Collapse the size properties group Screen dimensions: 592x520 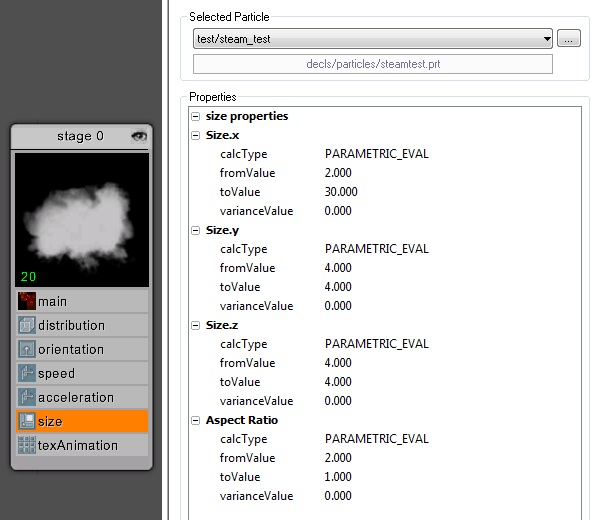point(195,116)
